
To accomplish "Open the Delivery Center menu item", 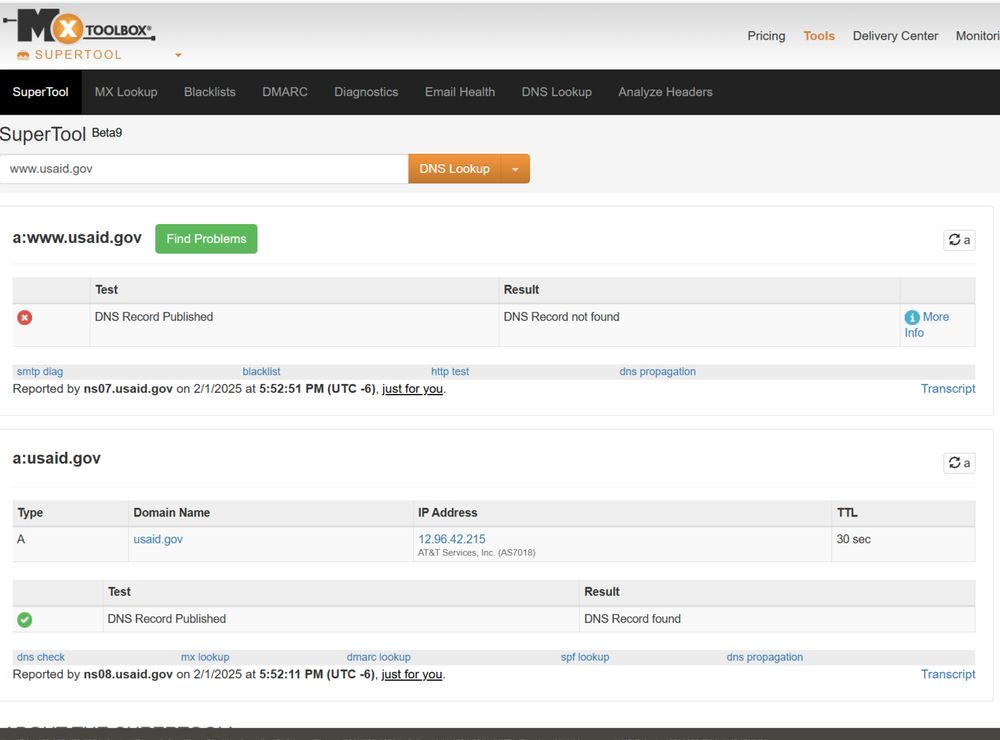I will tap(895, 36).
